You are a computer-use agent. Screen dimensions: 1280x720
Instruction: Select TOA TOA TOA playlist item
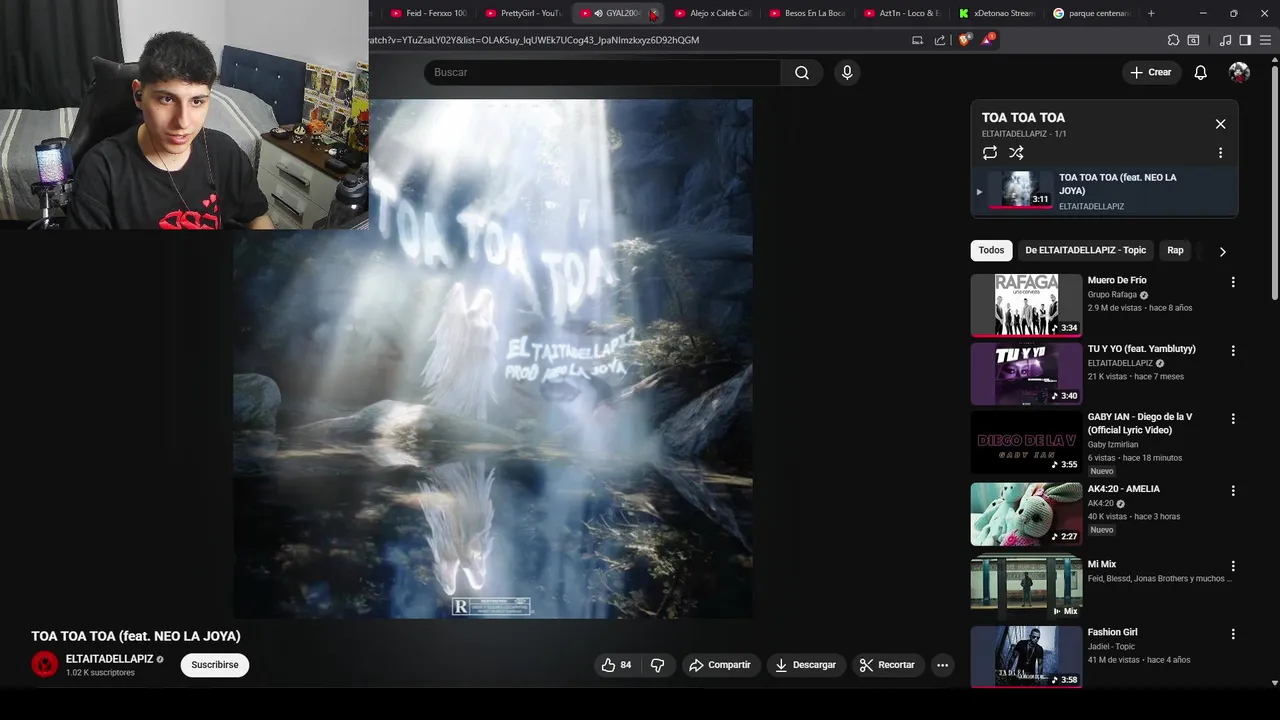click(x=1104, y=190)
